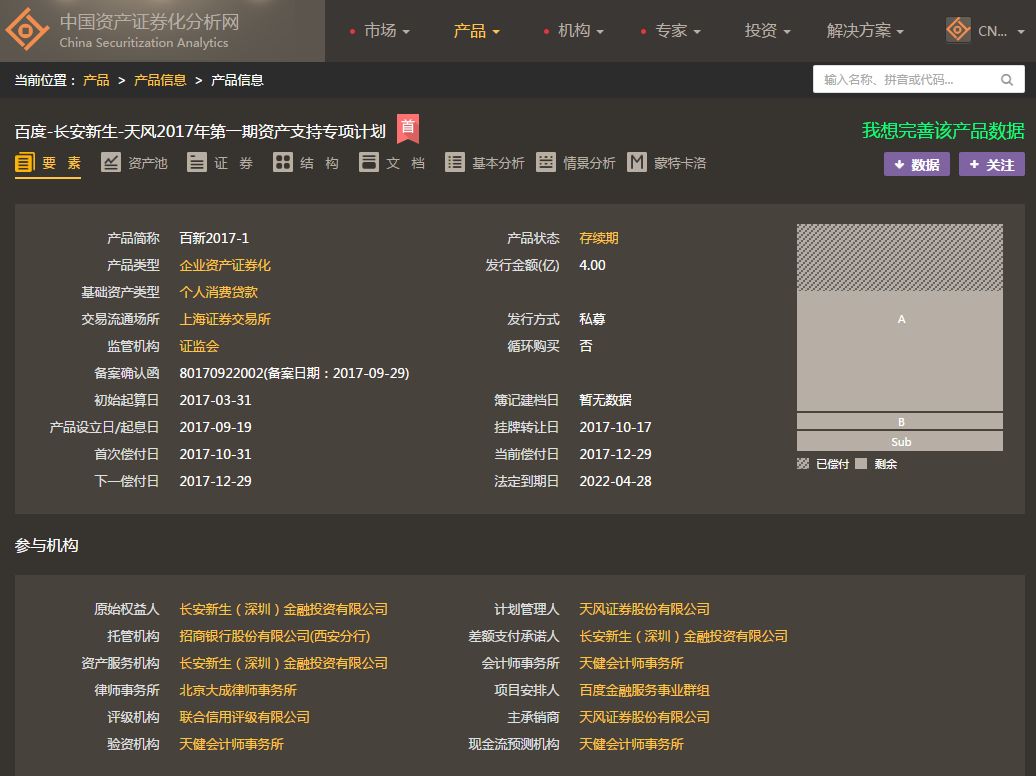
Task: Click the 产品 breadcrumb link
Action: [96, 80]
